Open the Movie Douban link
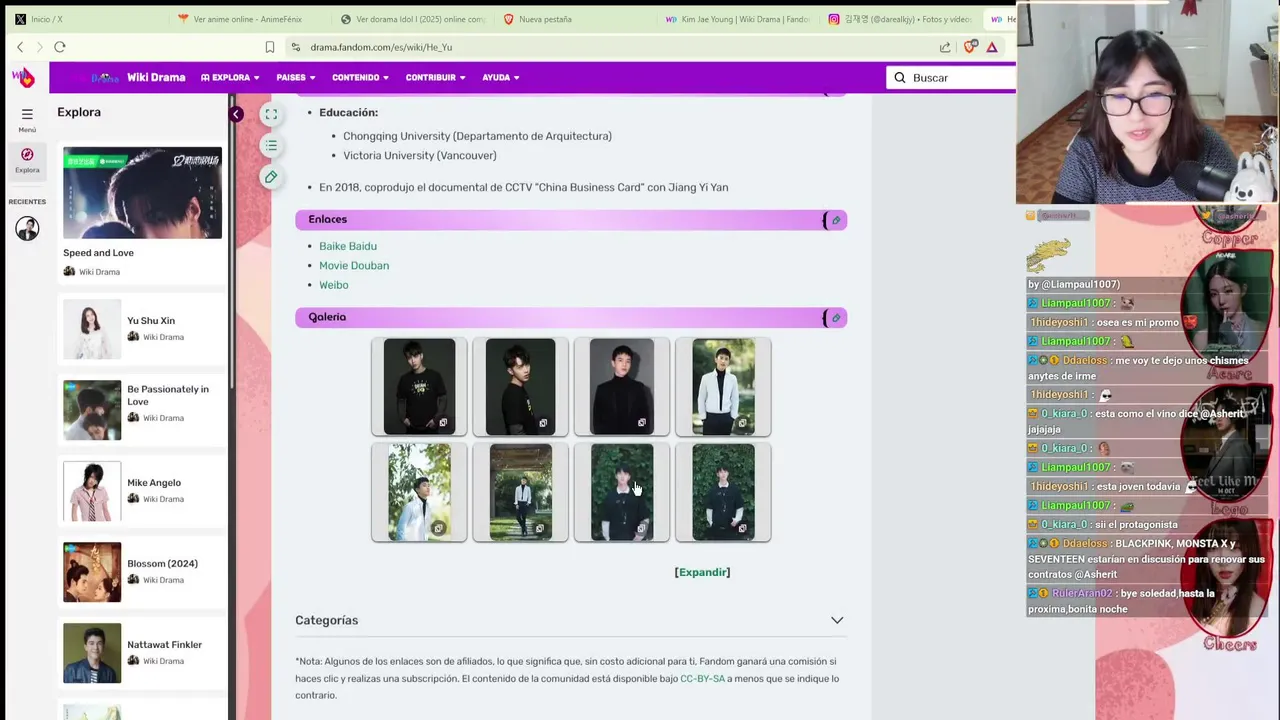This screenshot has width=1280, height=720. click(354, 266)
